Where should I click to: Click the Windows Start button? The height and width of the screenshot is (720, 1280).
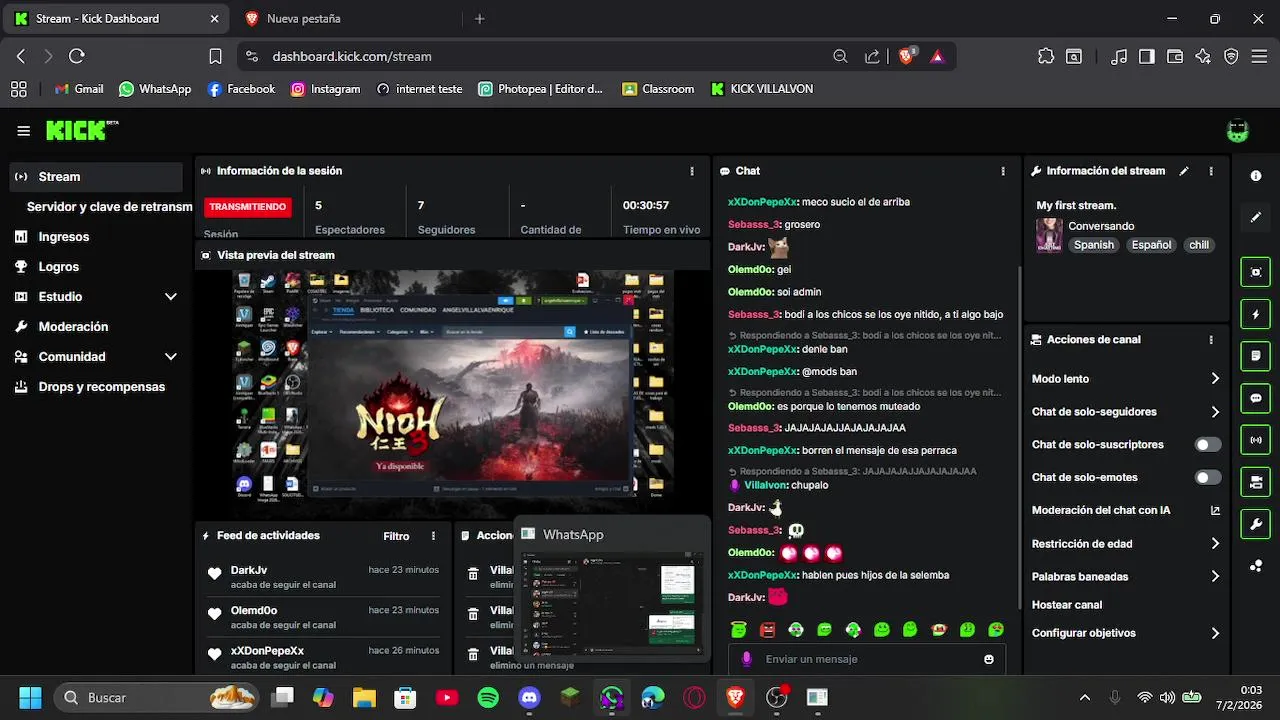click(x=30, y=697)
